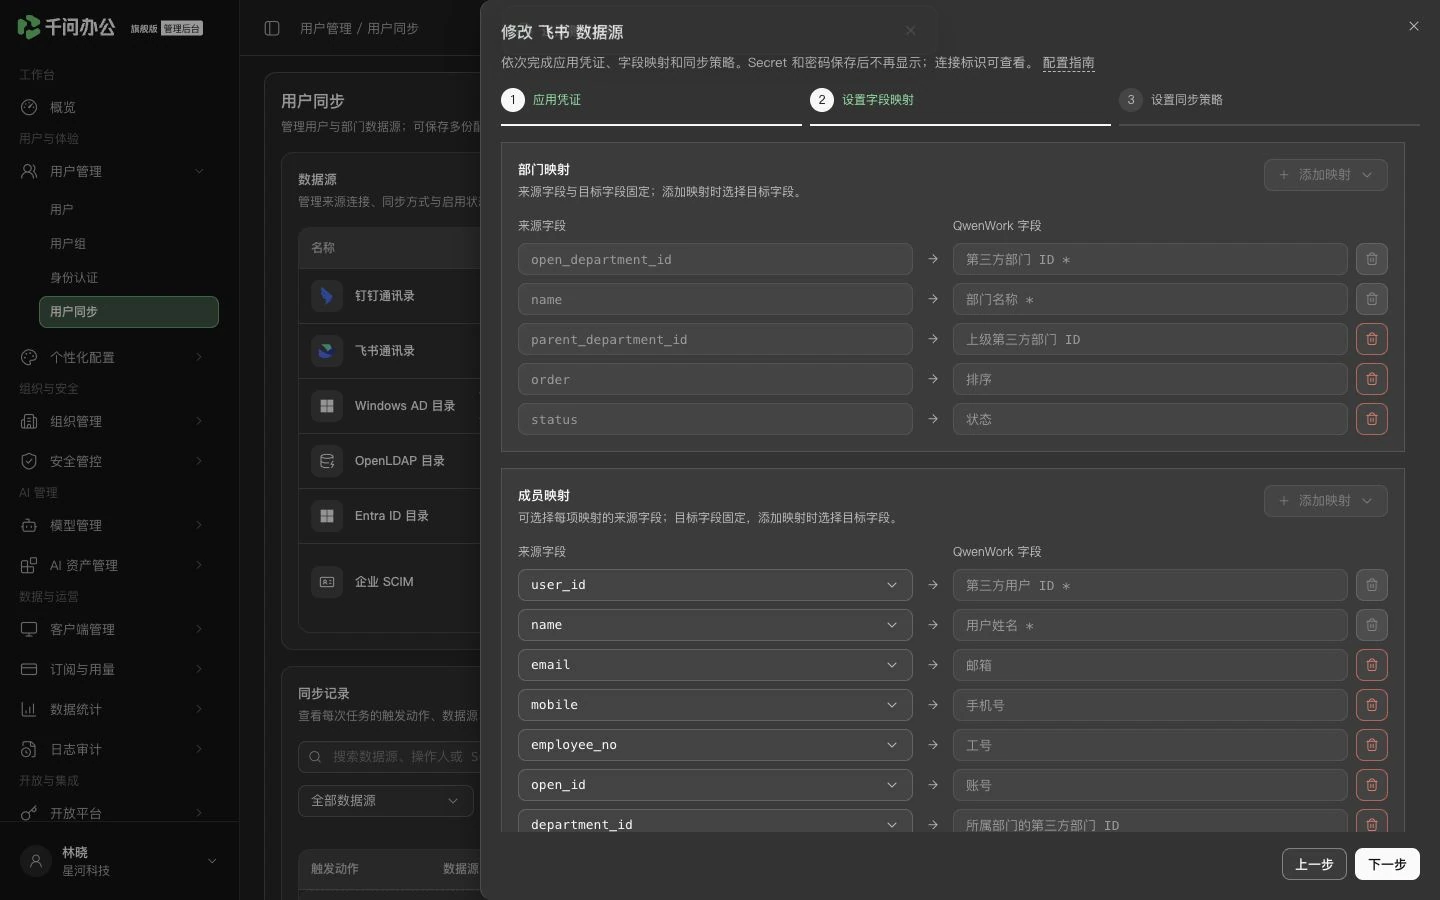
Task: Delete the open_id mapping row
Action: click(1371, 785)
